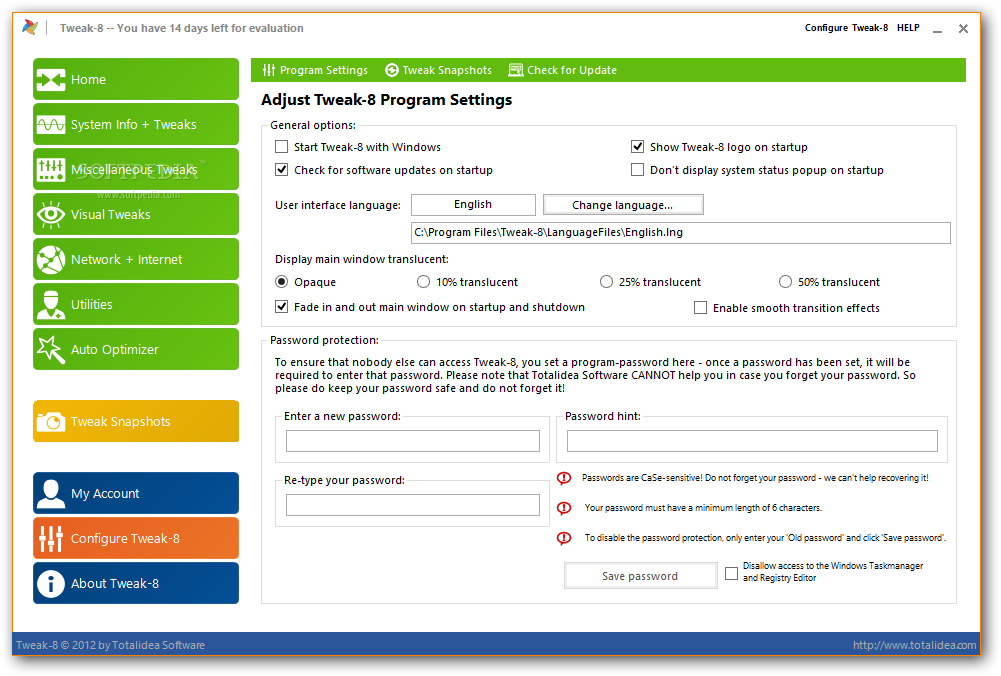The width and height of the screenshot is (1001, 676).
Task: Select 50% translucent option
Action: tap(785, 282)
